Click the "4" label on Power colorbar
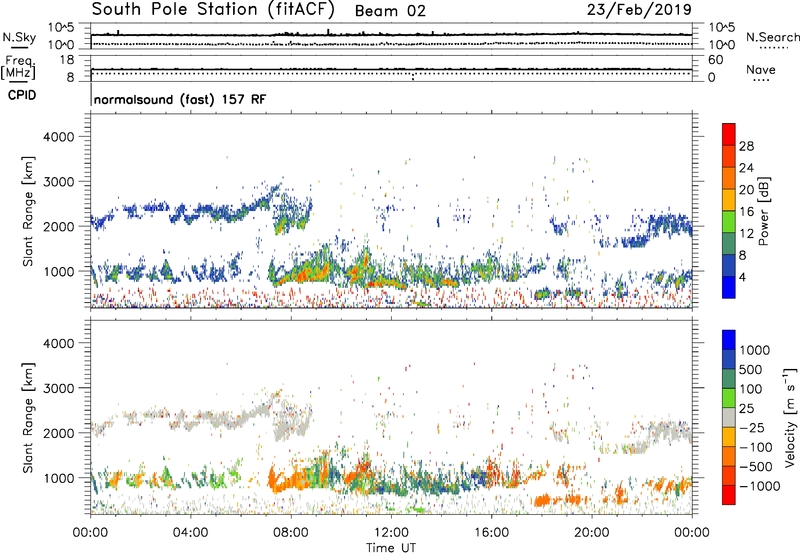Viewport: 800px width, 554px height. 742,278
